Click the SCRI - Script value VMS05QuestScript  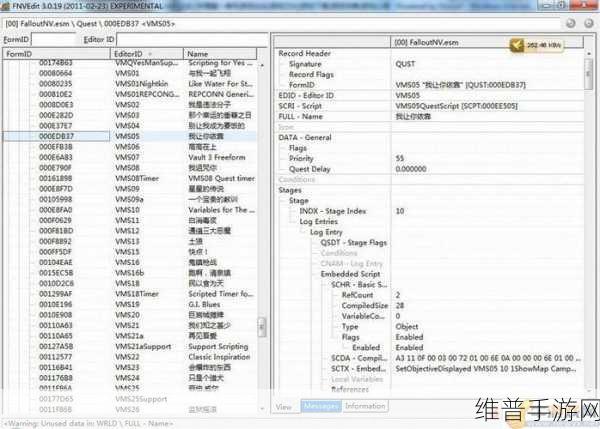pos(457,106)
